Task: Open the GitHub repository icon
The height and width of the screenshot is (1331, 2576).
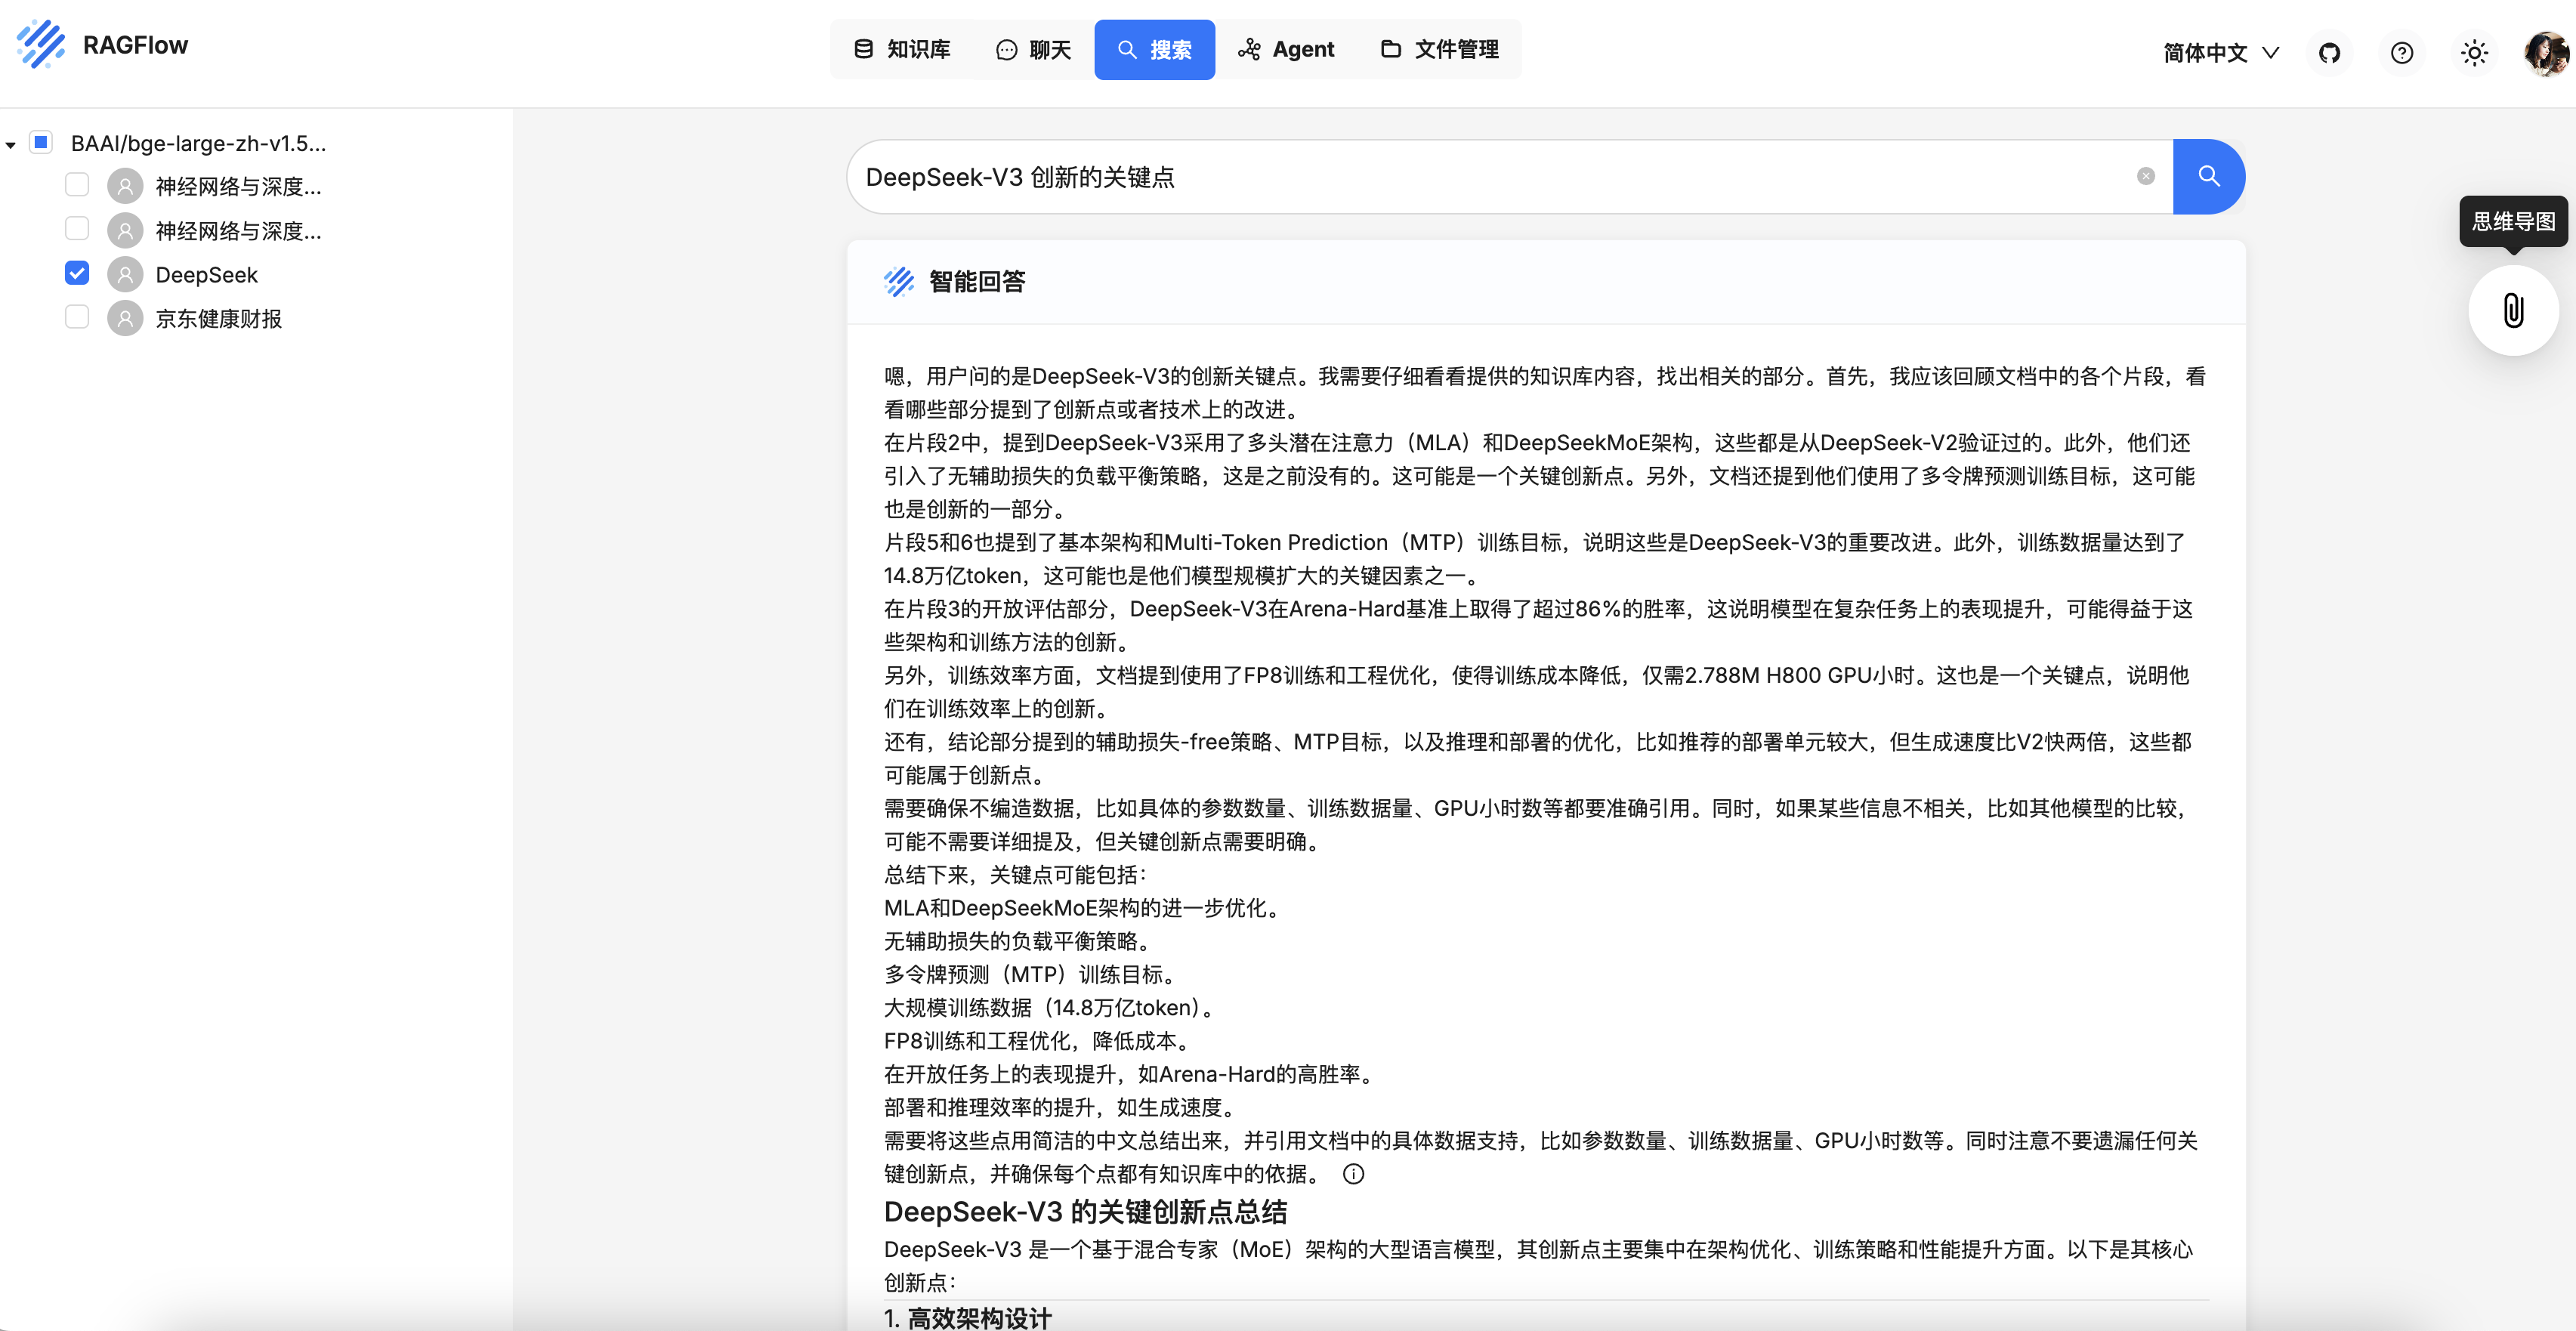Action: click(2329, 53)
